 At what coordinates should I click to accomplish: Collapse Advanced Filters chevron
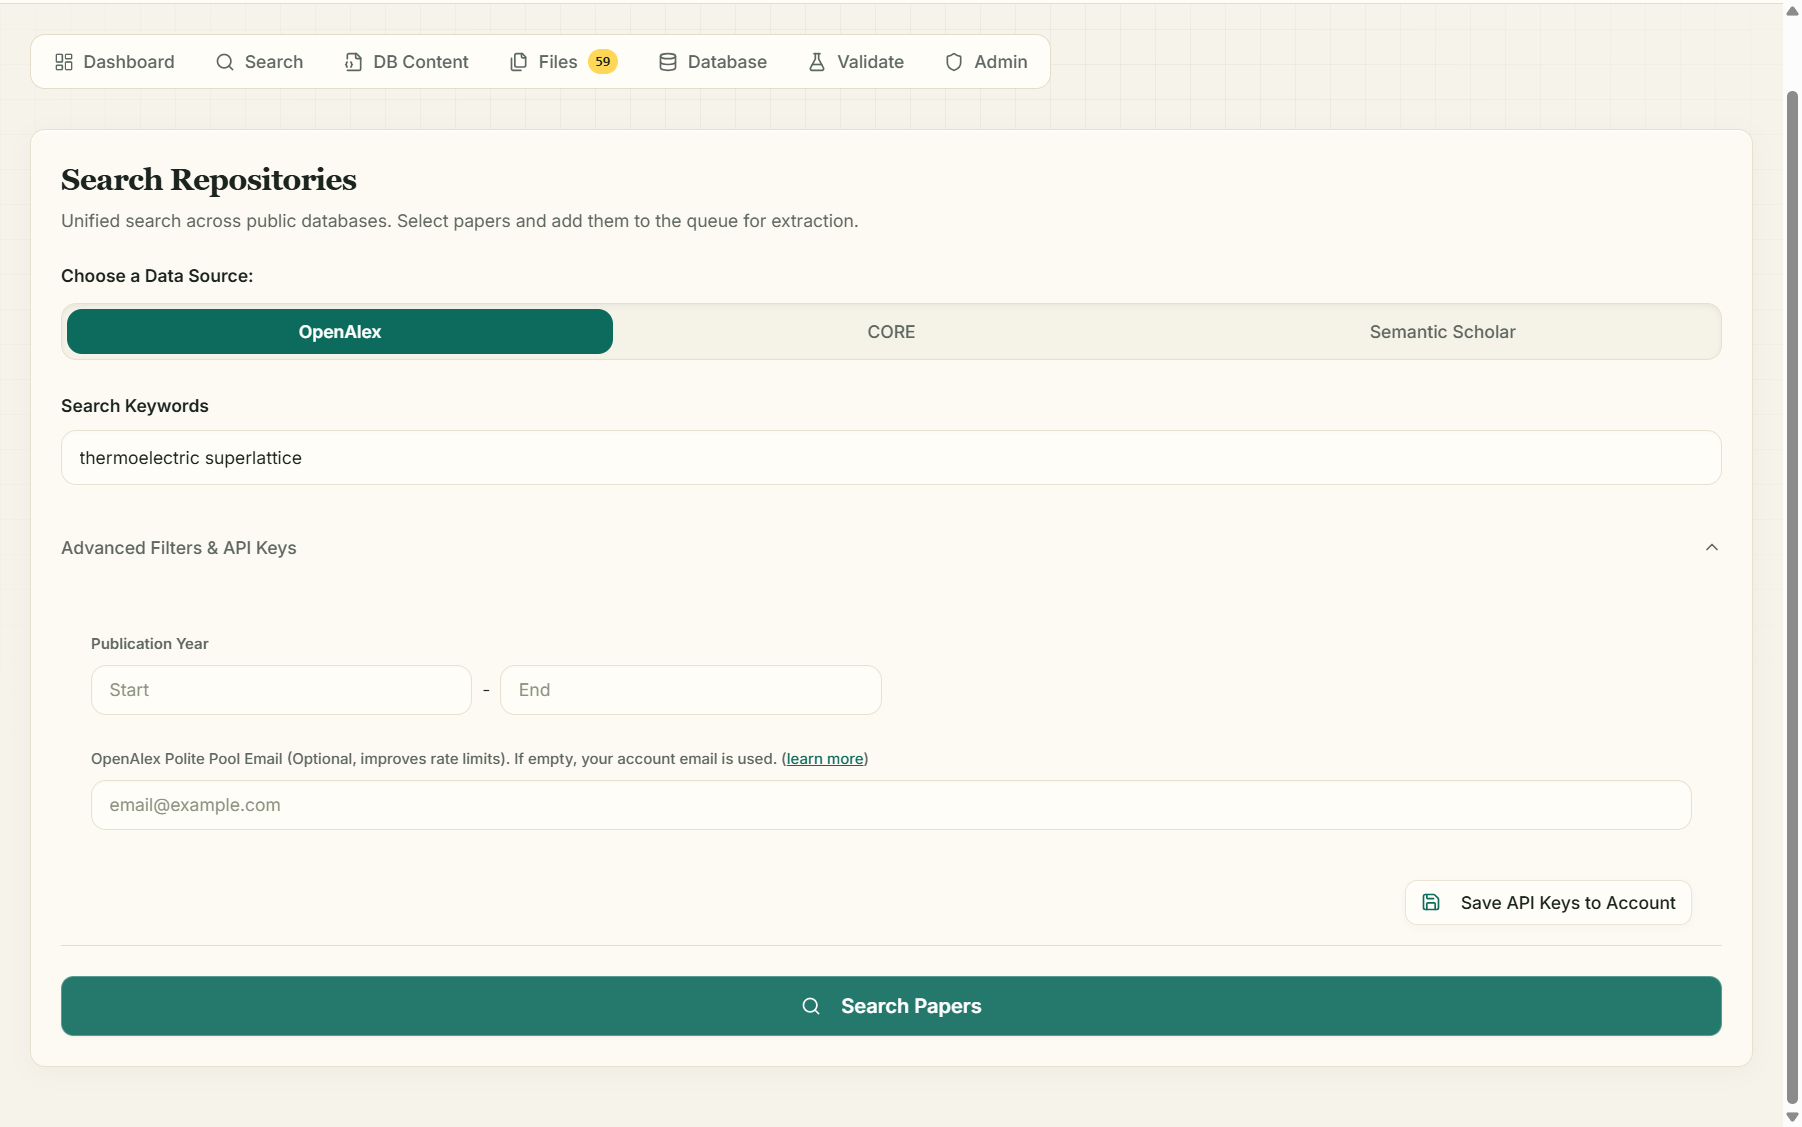[x=1712, y=547]
